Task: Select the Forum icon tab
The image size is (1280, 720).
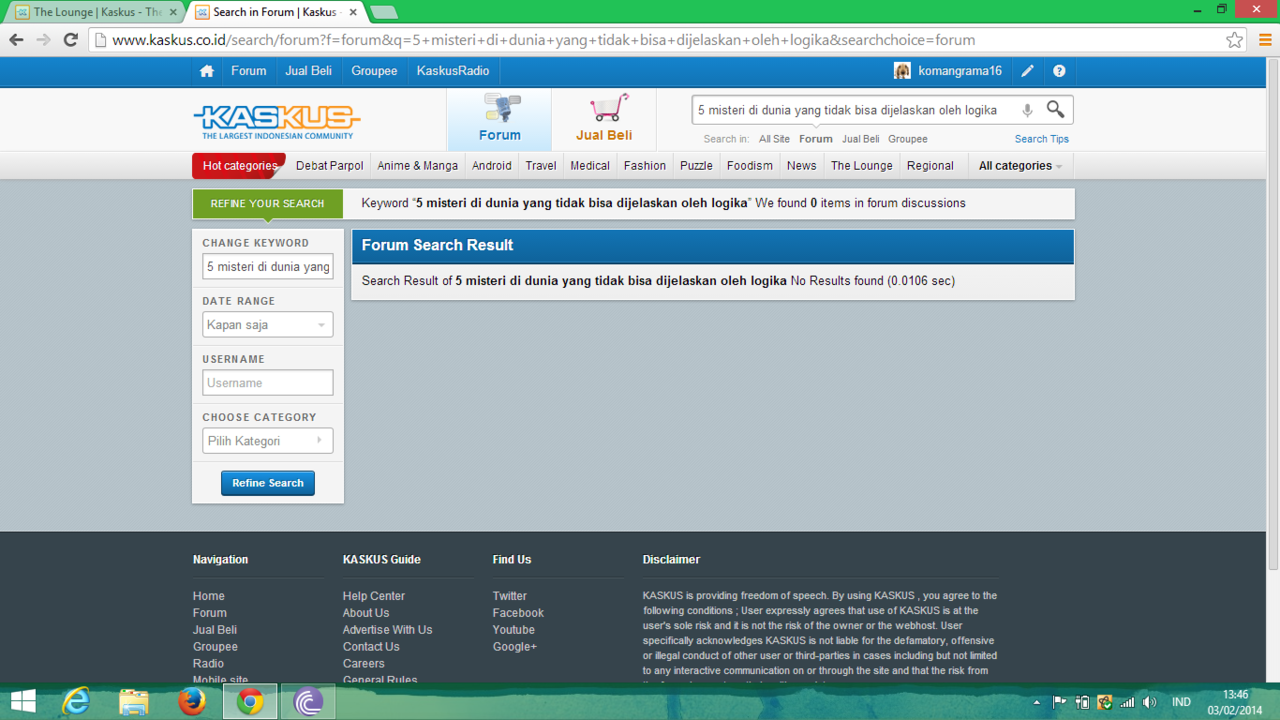Action: pyautogui.click(x=499, y=119)
